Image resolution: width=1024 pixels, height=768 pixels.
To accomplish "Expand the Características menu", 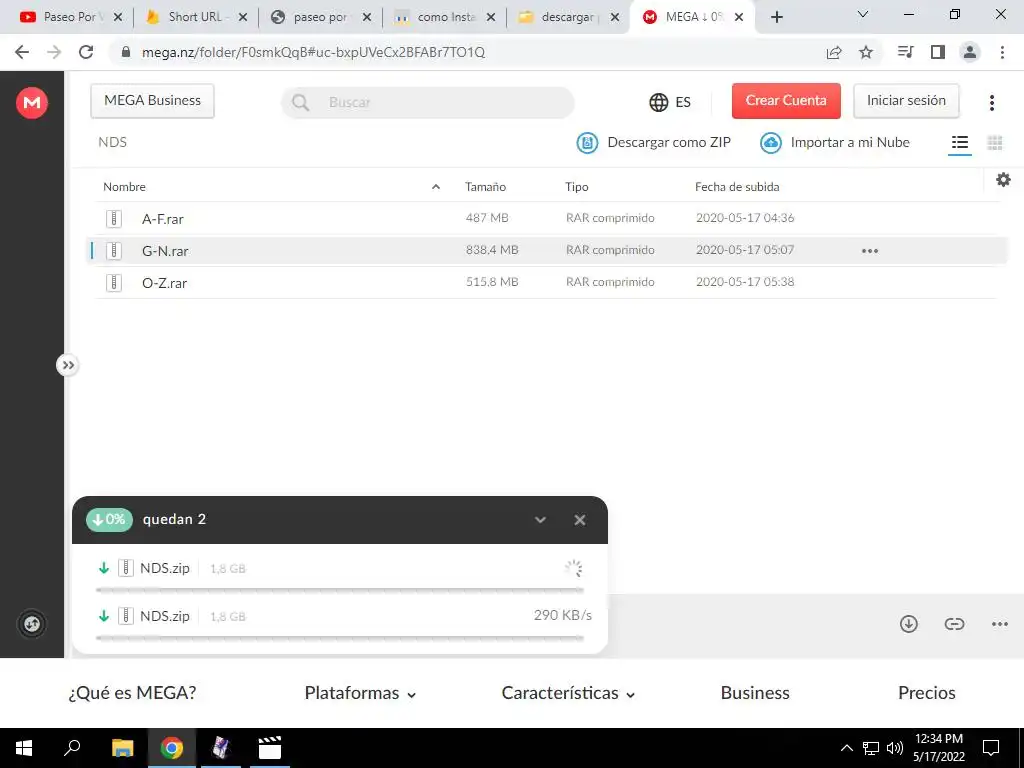I will click(568, 693).
